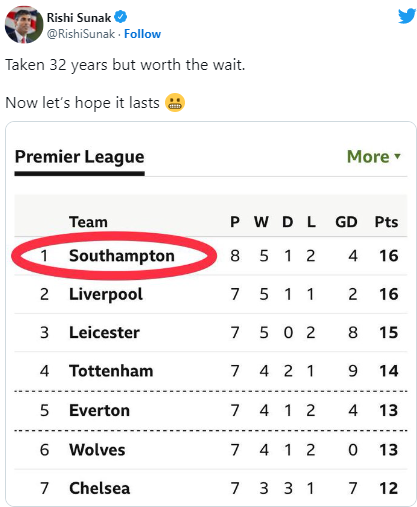The width and height of the screenshot is (417, 507).
Task: Click the GD column header
Action: click(x=346, y=222)
